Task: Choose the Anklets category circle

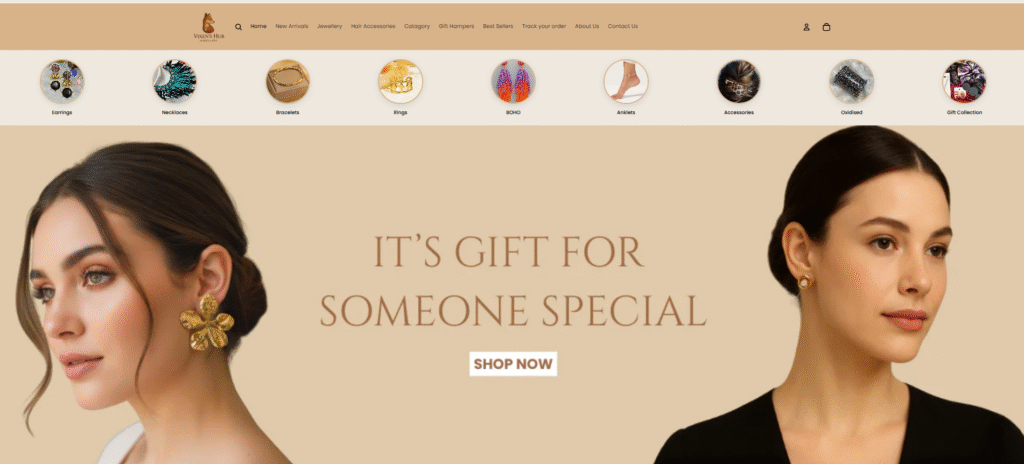Action: tap(626, 82)
